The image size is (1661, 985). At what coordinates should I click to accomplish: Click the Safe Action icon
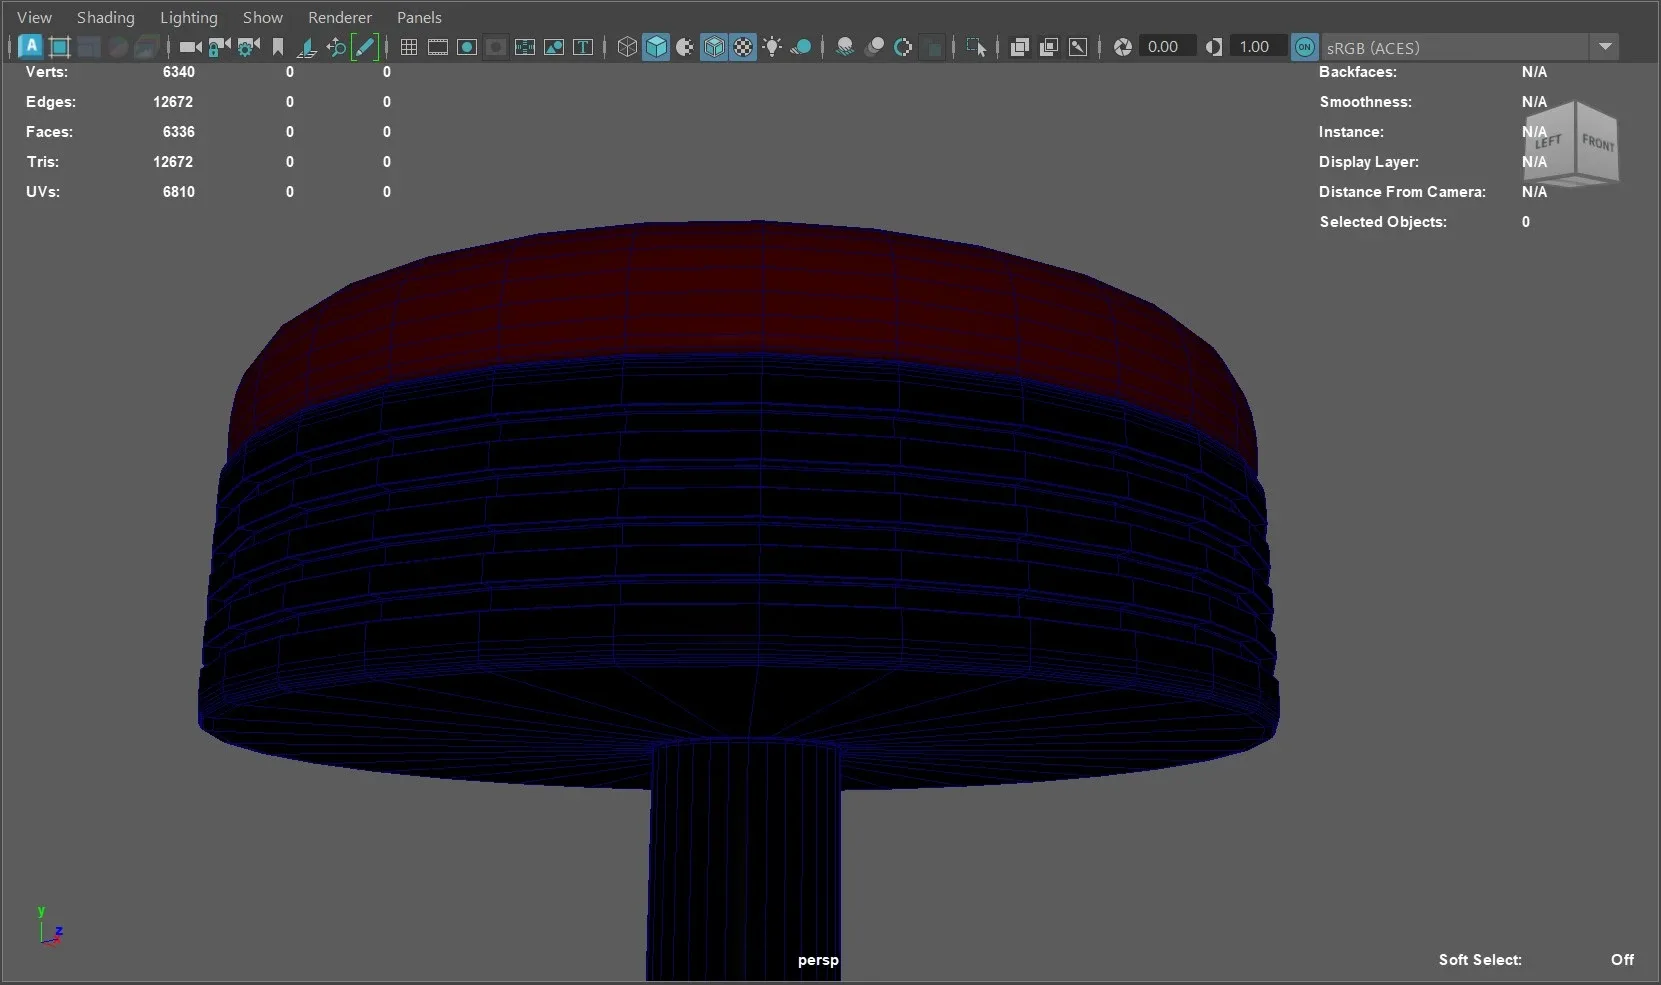(x=554, y=47)
